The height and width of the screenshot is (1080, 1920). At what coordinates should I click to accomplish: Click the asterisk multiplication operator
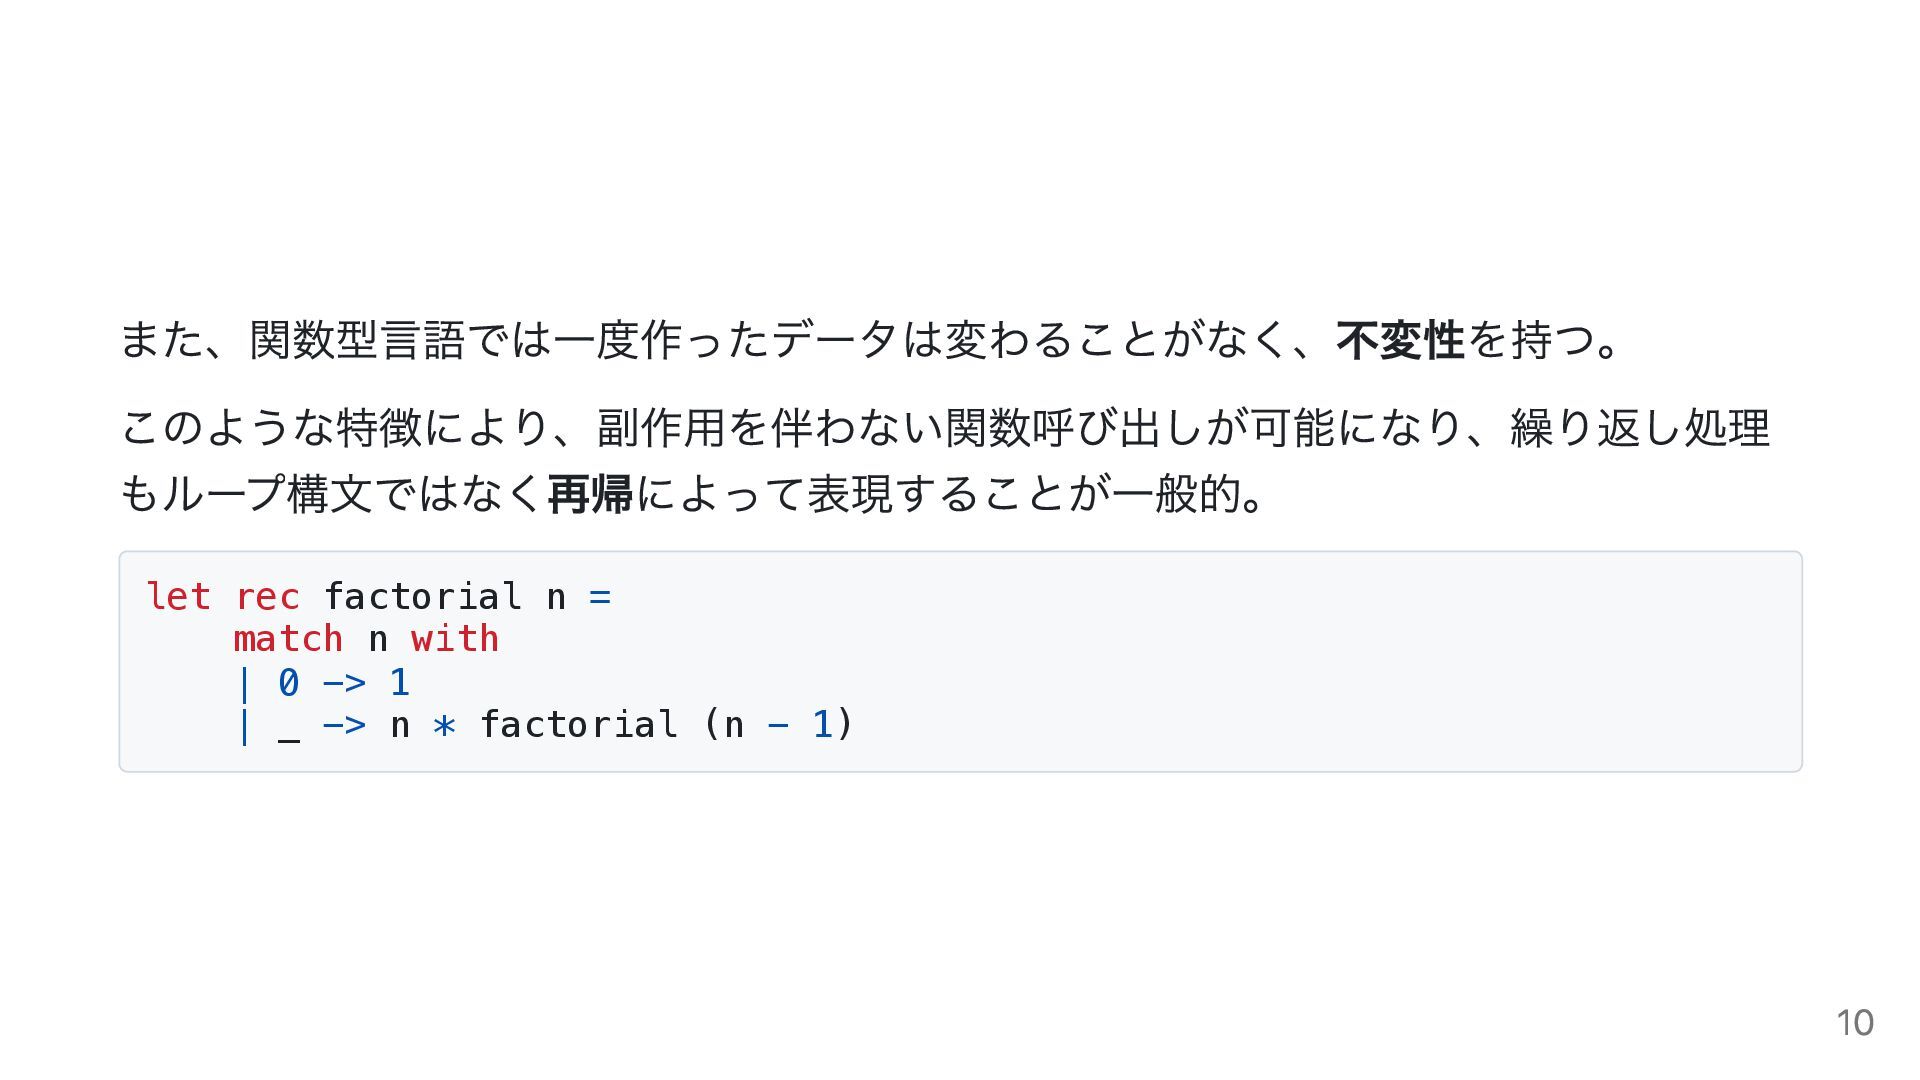[444, 725]
